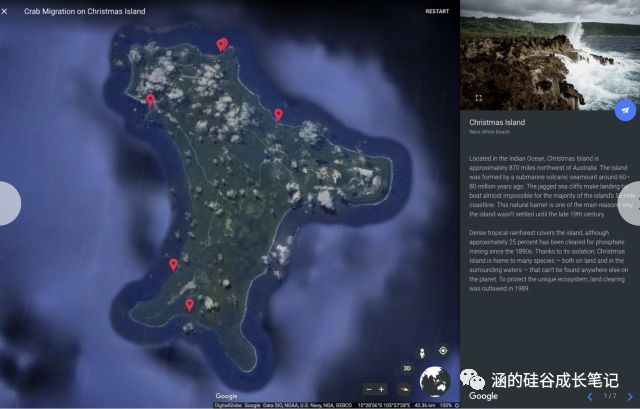This screenshot has width=640, height=409.
Task: Click the my location target icon
Action: coord(443,351)
